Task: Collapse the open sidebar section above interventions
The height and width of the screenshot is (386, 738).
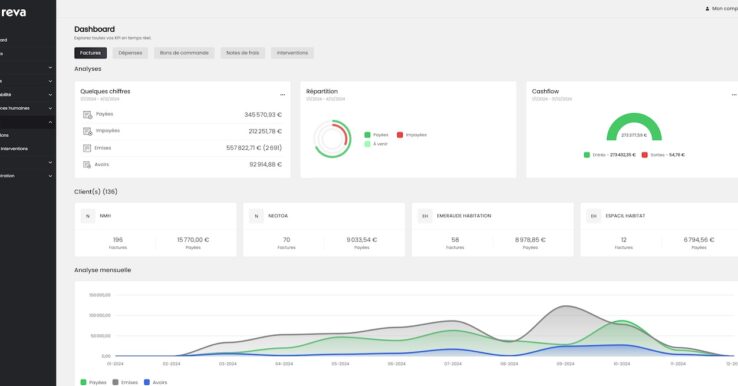Action: click(x=50, y=122)
